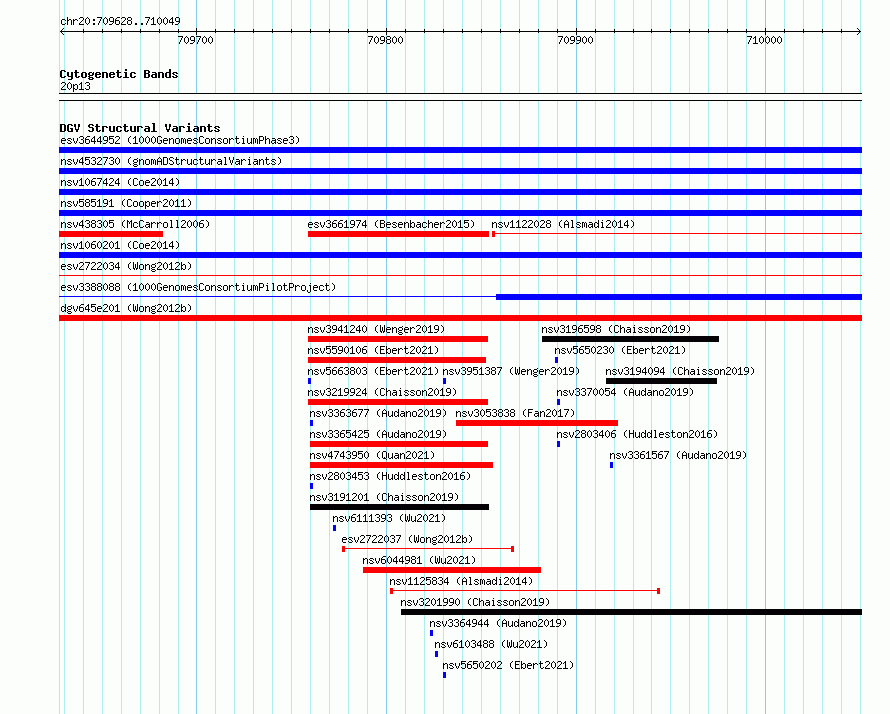Open nsv3370054 (Audano2019) variant
890x714 pixels.
point(625,392)
